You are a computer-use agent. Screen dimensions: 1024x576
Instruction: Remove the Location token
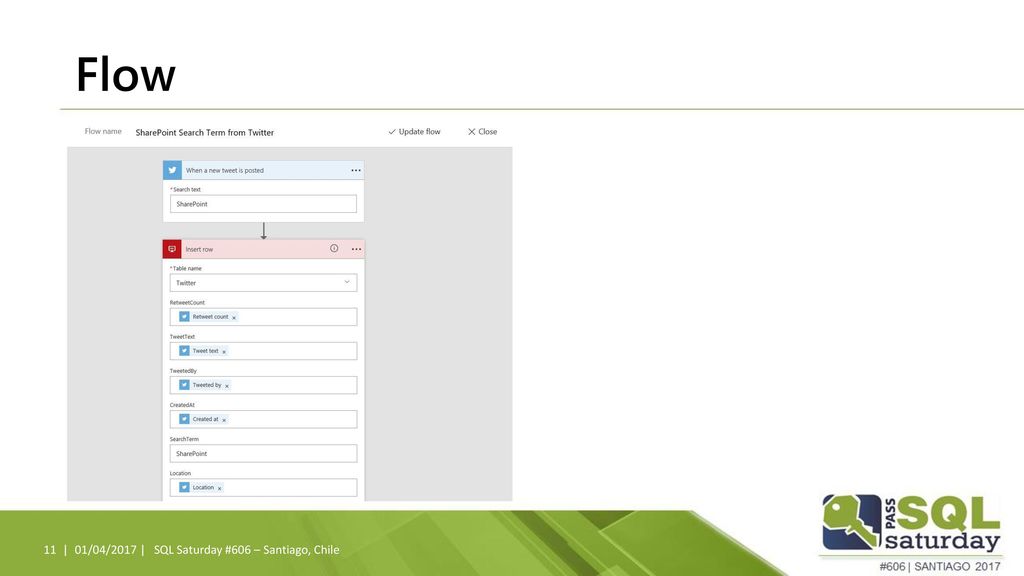[x=219, y=488]
